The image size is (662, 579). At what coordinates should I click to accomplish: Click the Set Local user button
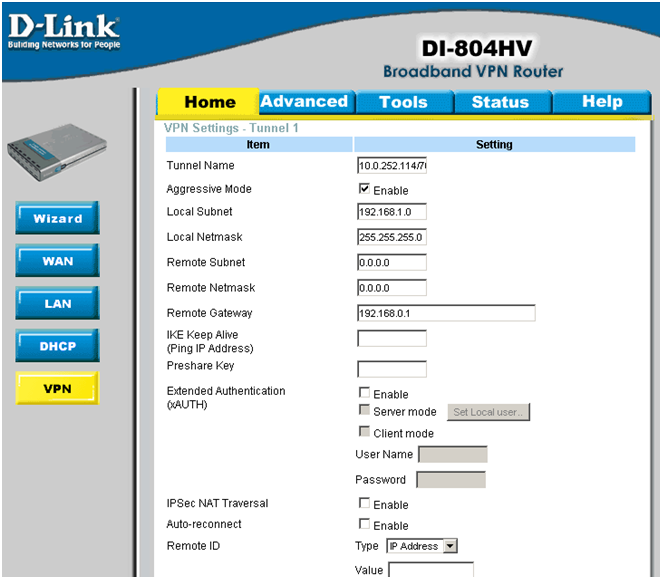(488, 412)
